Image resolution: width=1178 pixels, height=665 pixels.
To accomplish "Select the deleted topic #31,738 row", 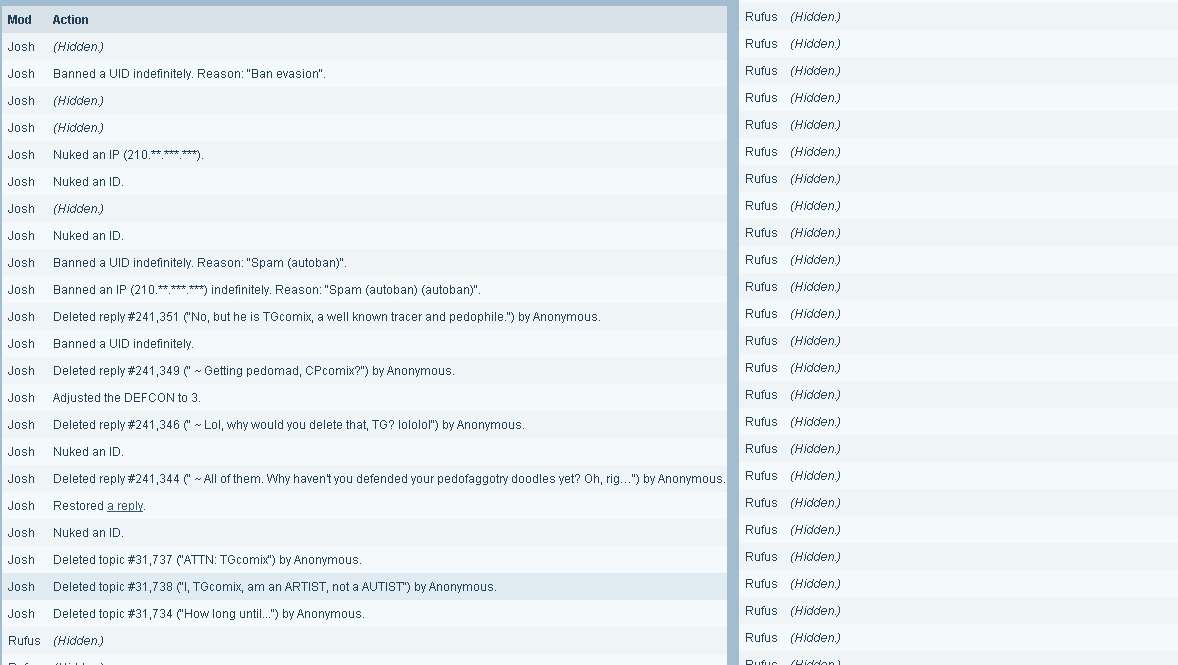I will tap(364, 587).
